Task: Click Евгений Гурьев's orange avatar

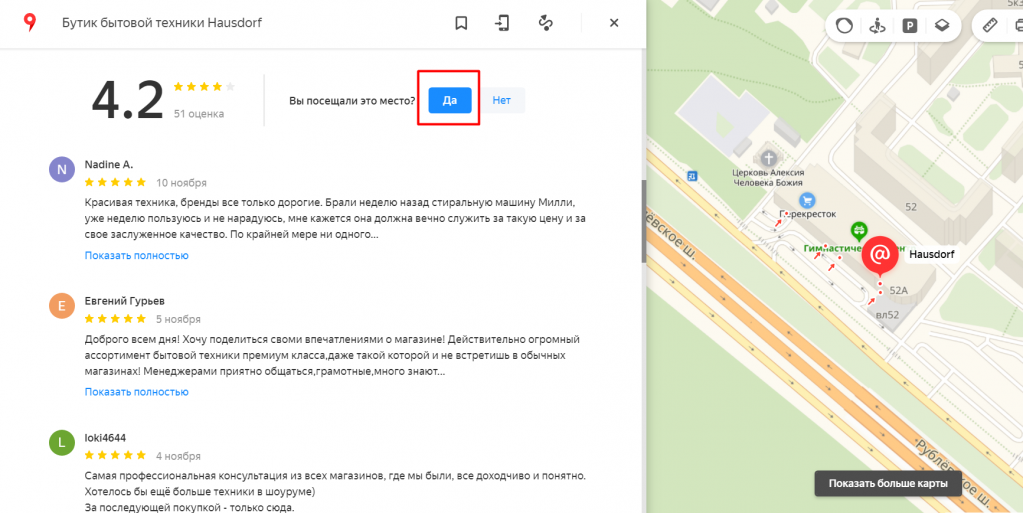Action: coord(61,306)
